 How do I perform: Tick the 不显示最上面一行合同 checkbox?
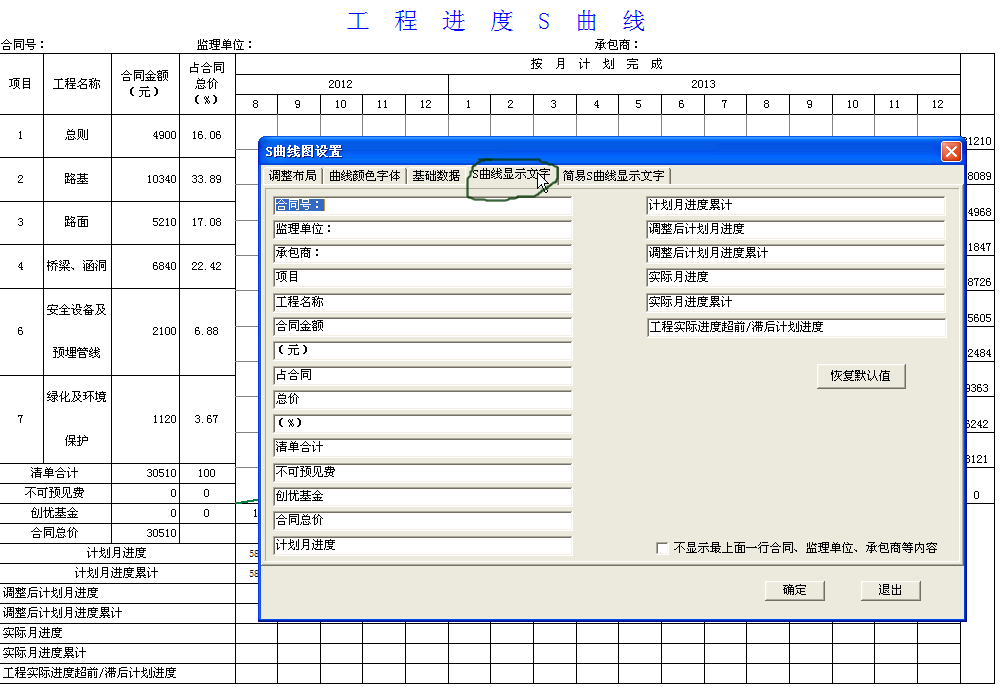662,548
